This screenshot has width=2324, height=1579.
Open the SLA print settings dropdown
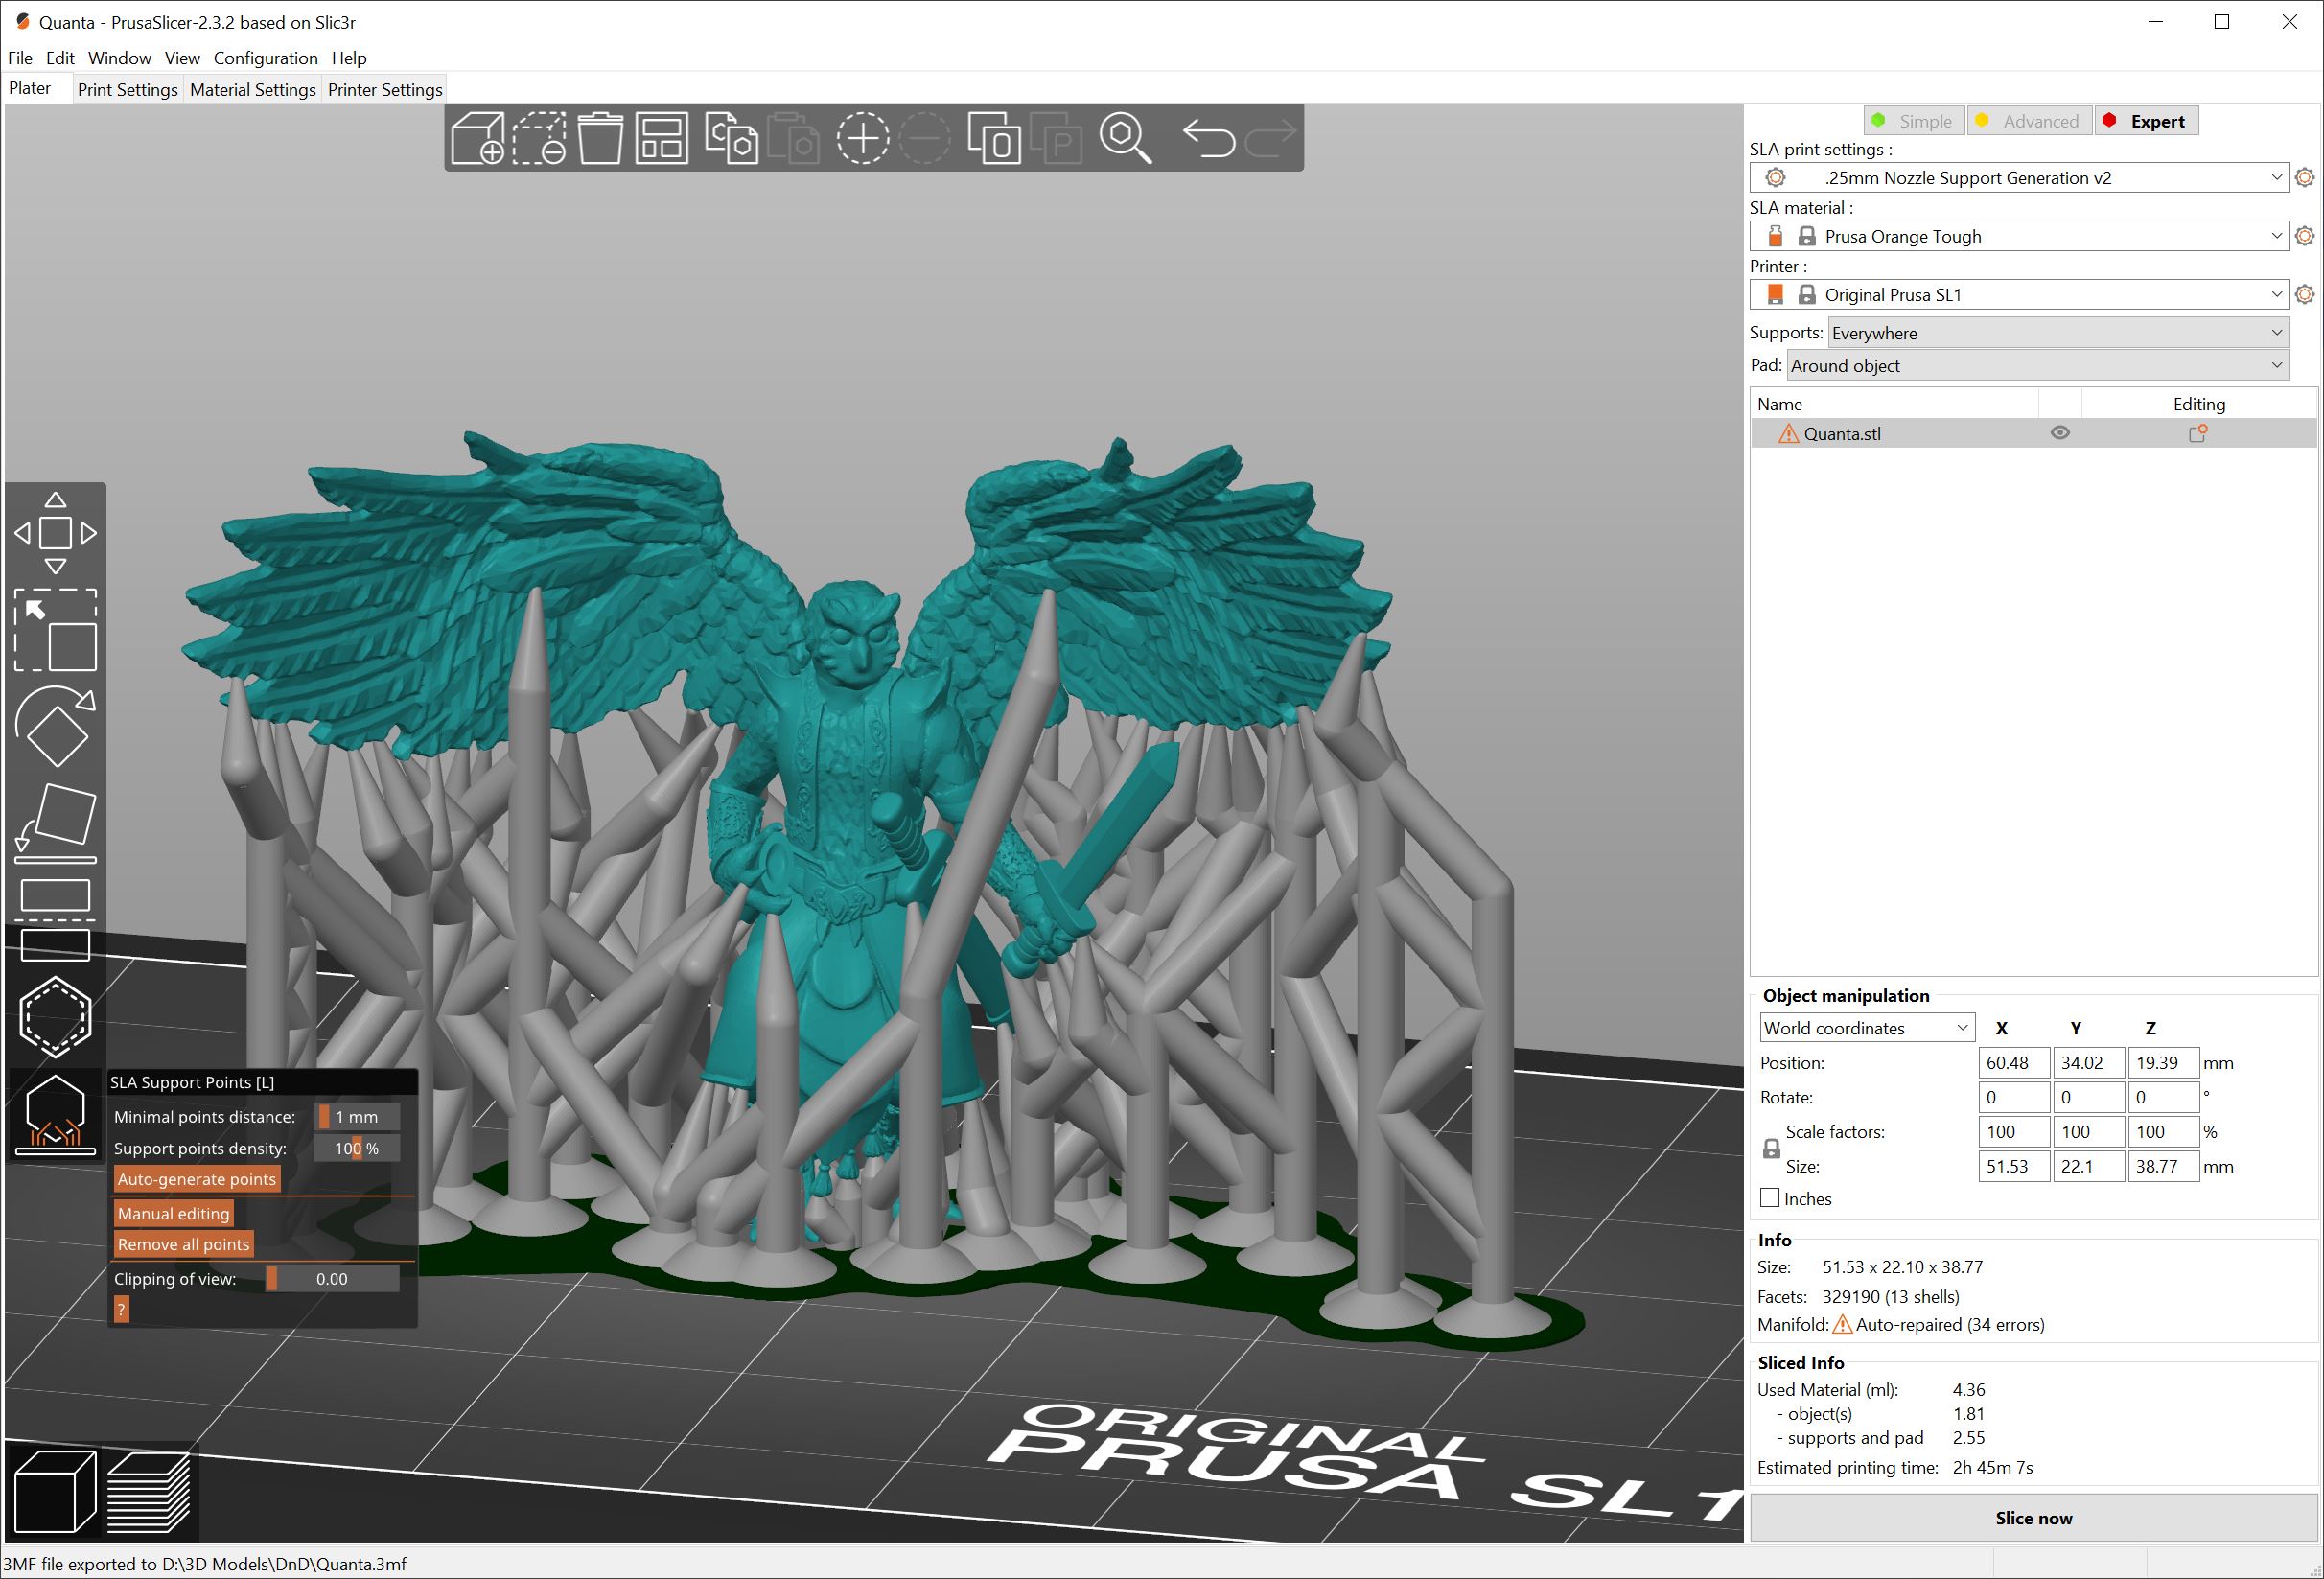(2018, 178)
